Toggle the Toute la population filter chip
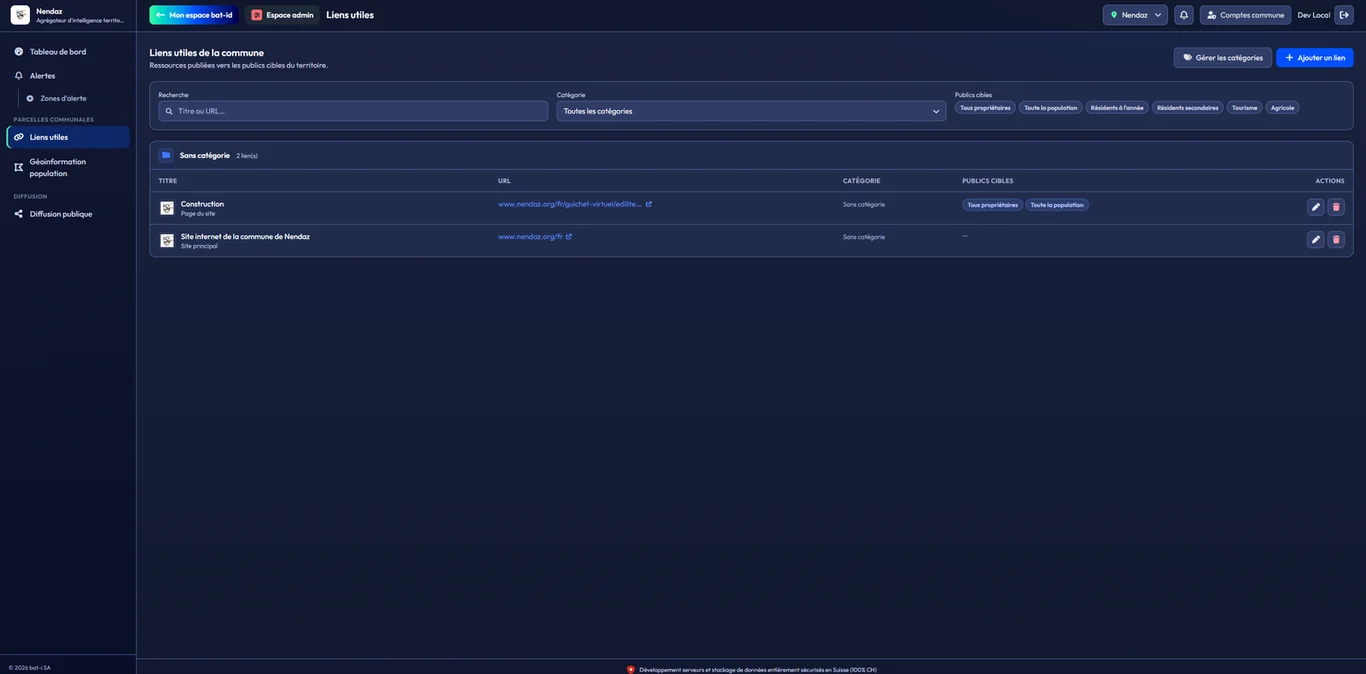 tap(1051, 108)
